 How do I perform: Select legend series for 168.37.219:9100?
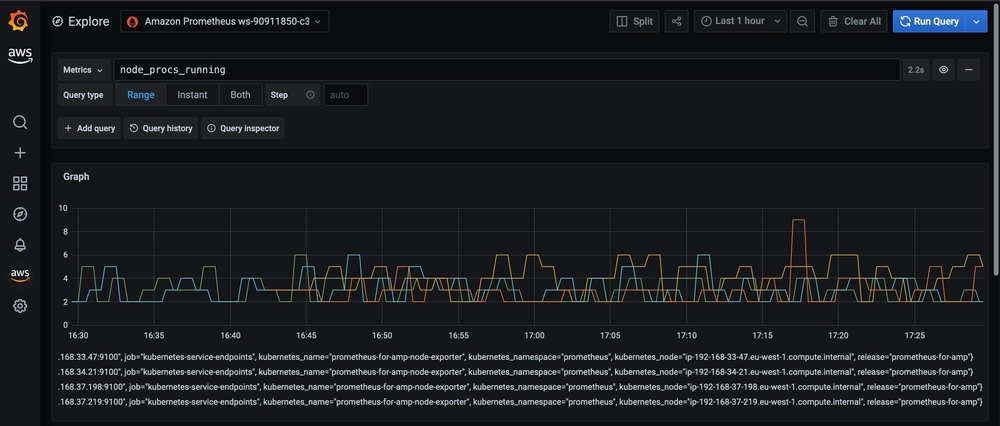(x=518, y=402)
